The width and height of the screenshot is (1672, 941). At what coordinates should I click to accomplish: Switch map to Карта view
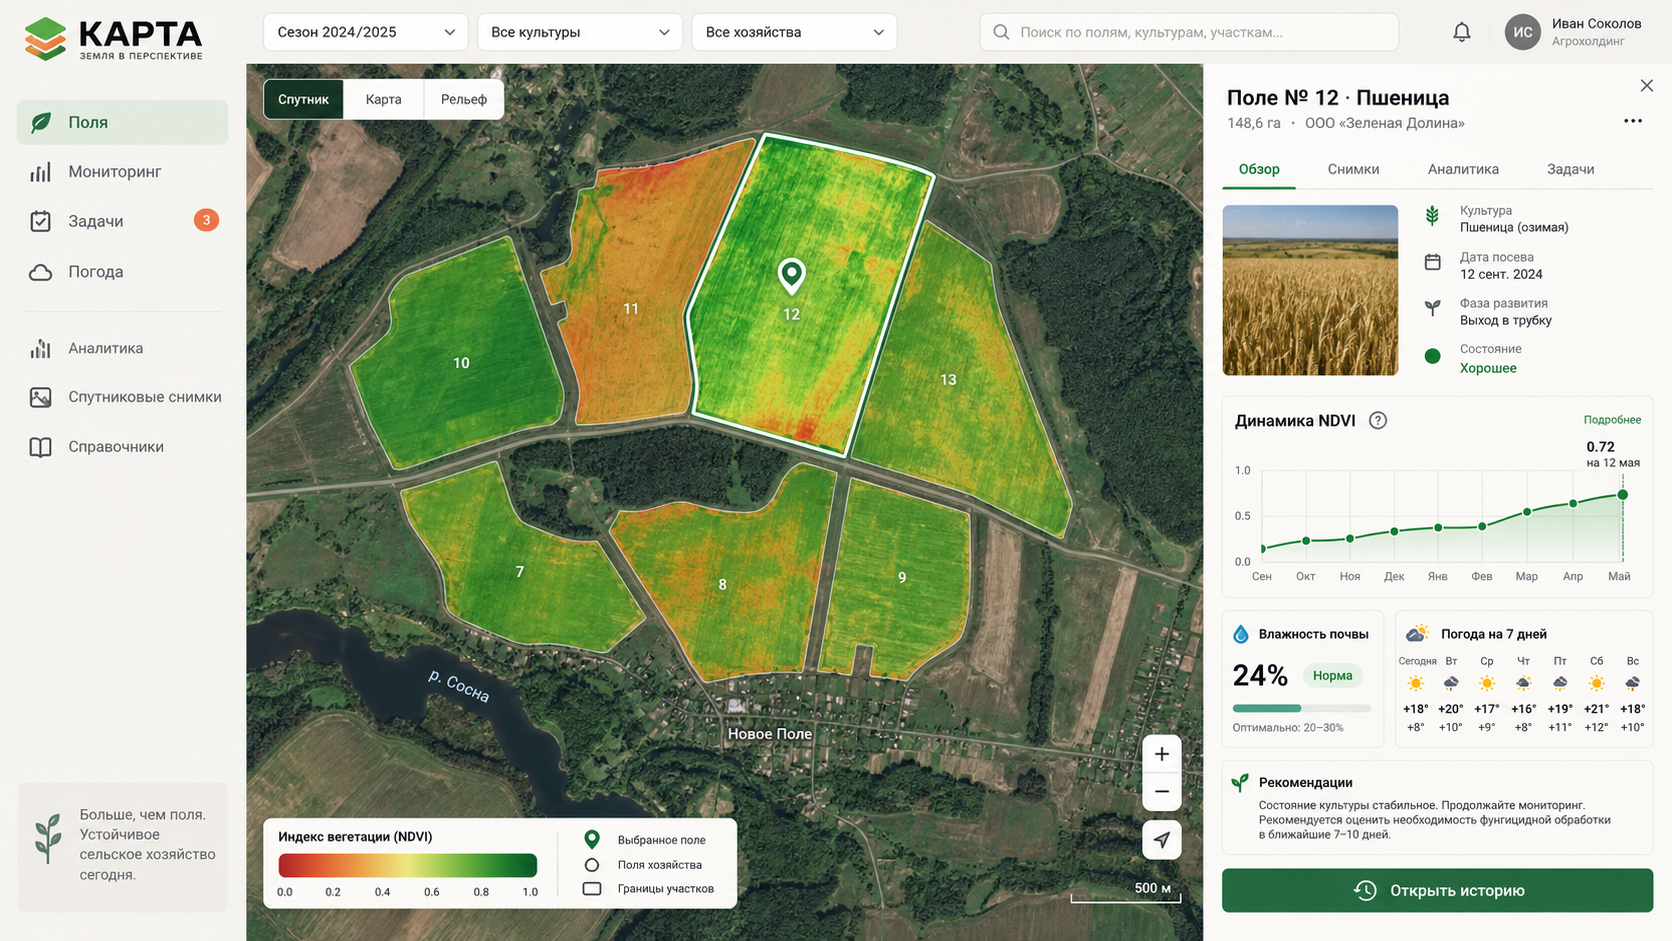(x=384, y=99)
